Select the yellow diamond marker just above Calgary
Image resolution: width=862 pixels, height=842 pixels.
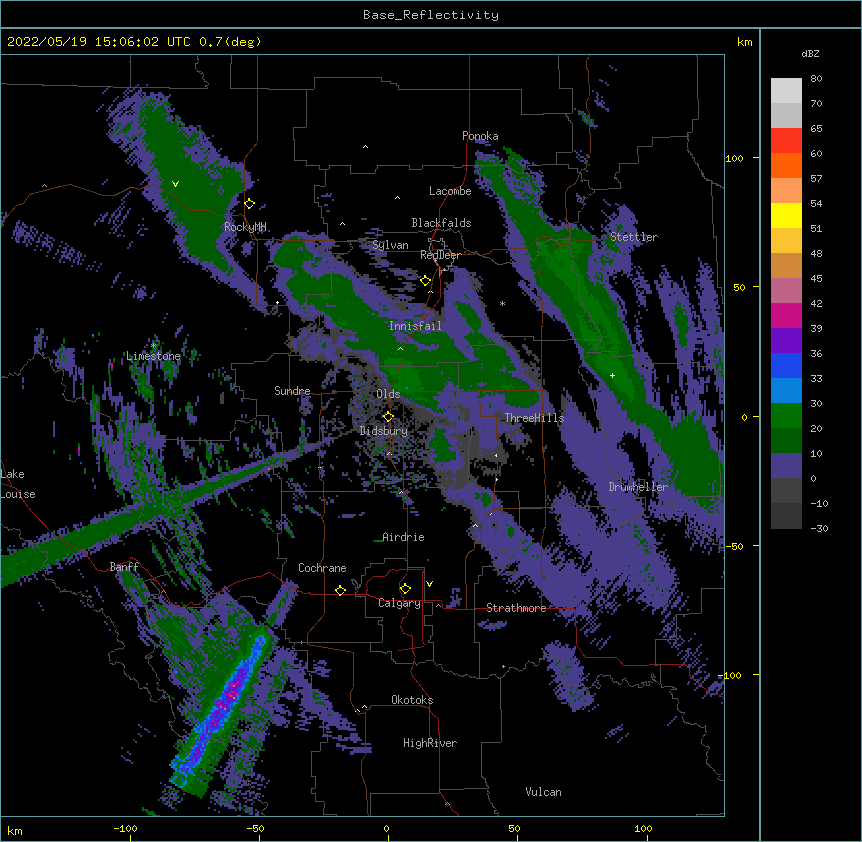[x=405, y=589]
